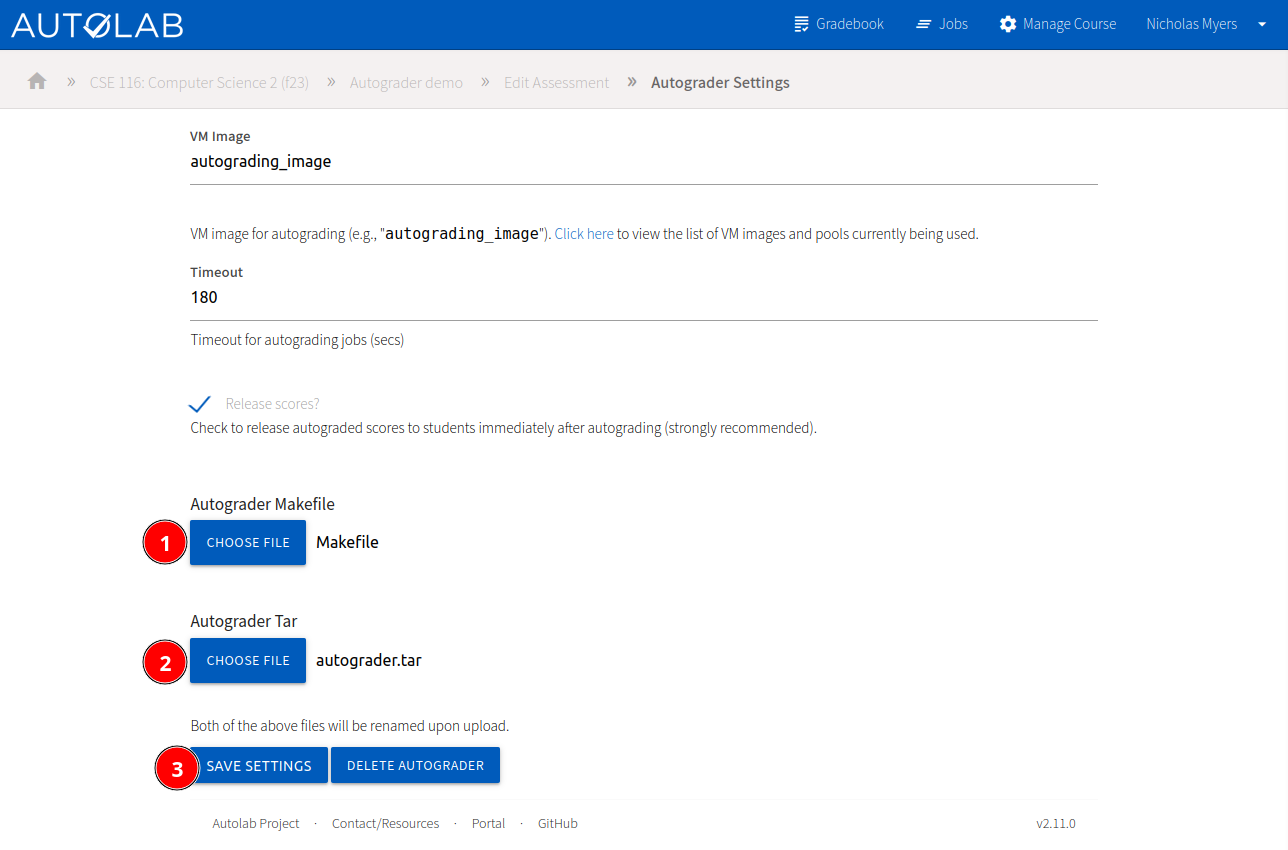Open the Portal footer link

click(x=488, y=824)
